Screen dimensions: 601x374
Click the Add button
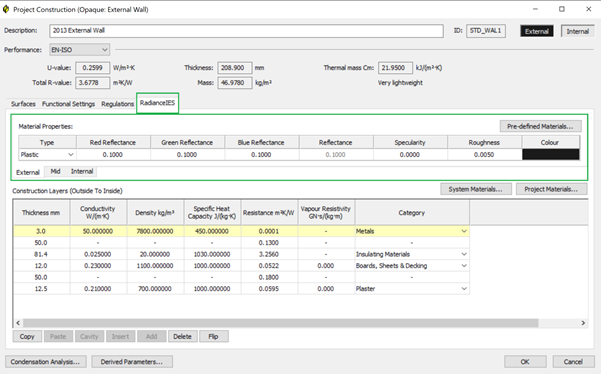tap(151, 336)
